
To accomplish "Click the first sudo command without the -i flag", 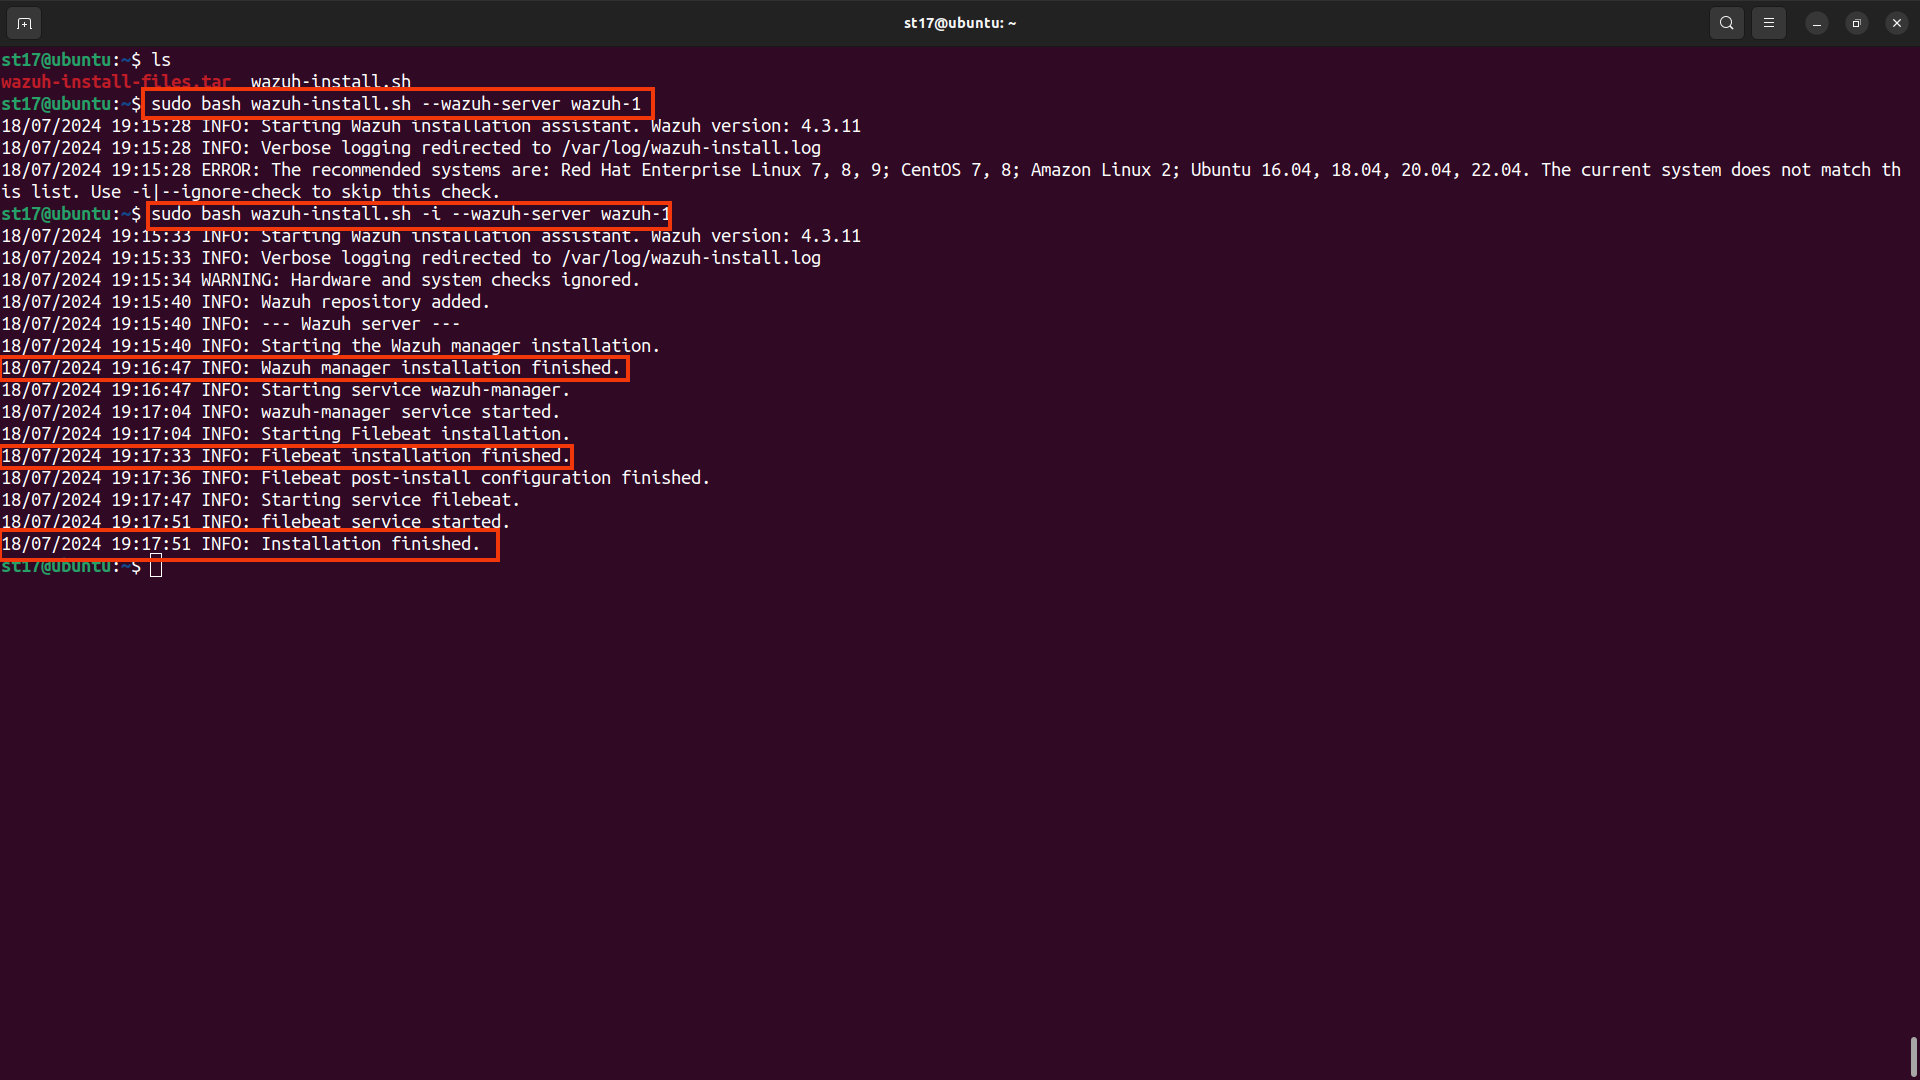I will click(x=396, y=104).
